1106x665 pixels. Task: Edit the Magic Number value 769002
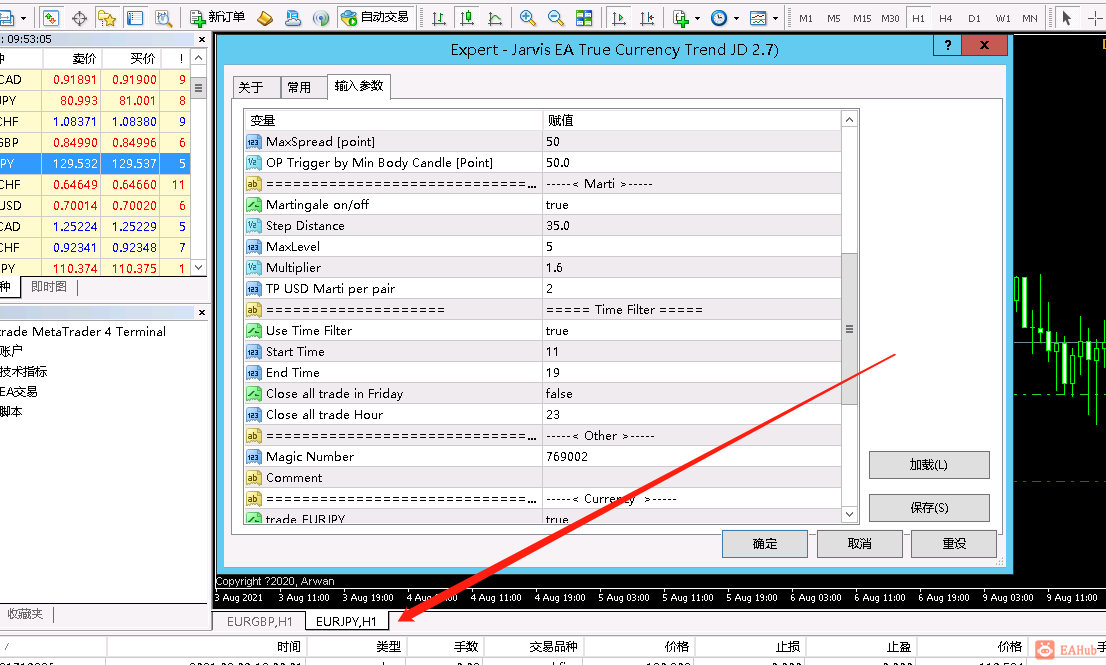[x=691, y=456]
